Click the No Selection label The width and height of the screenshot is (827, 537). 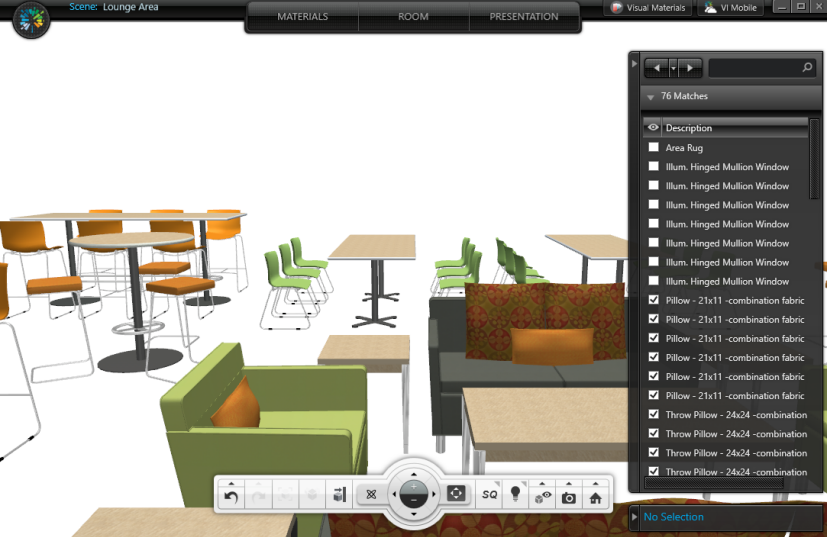tap(674, 517)
